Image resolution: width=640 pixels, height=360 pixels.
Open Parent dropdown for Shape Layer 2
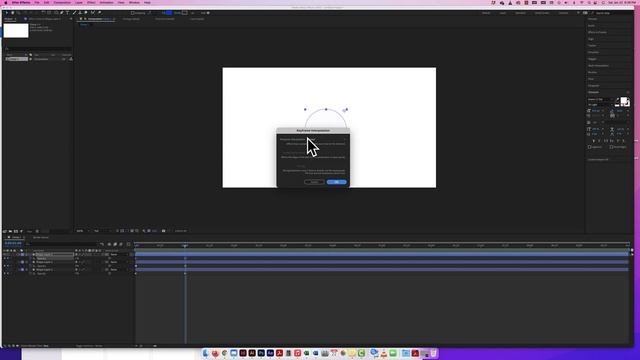coord(119,262)
